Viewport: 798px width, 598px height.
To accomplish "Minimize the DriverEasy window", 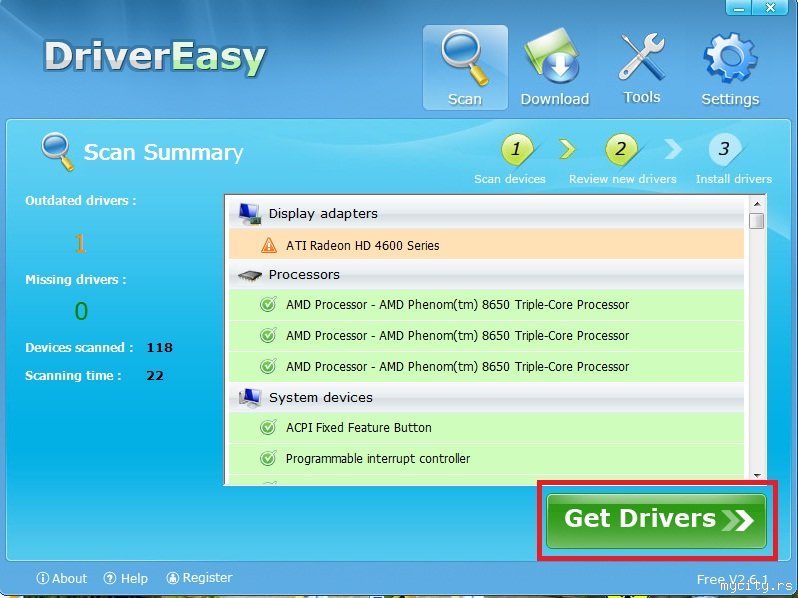I will click(739, 8).
